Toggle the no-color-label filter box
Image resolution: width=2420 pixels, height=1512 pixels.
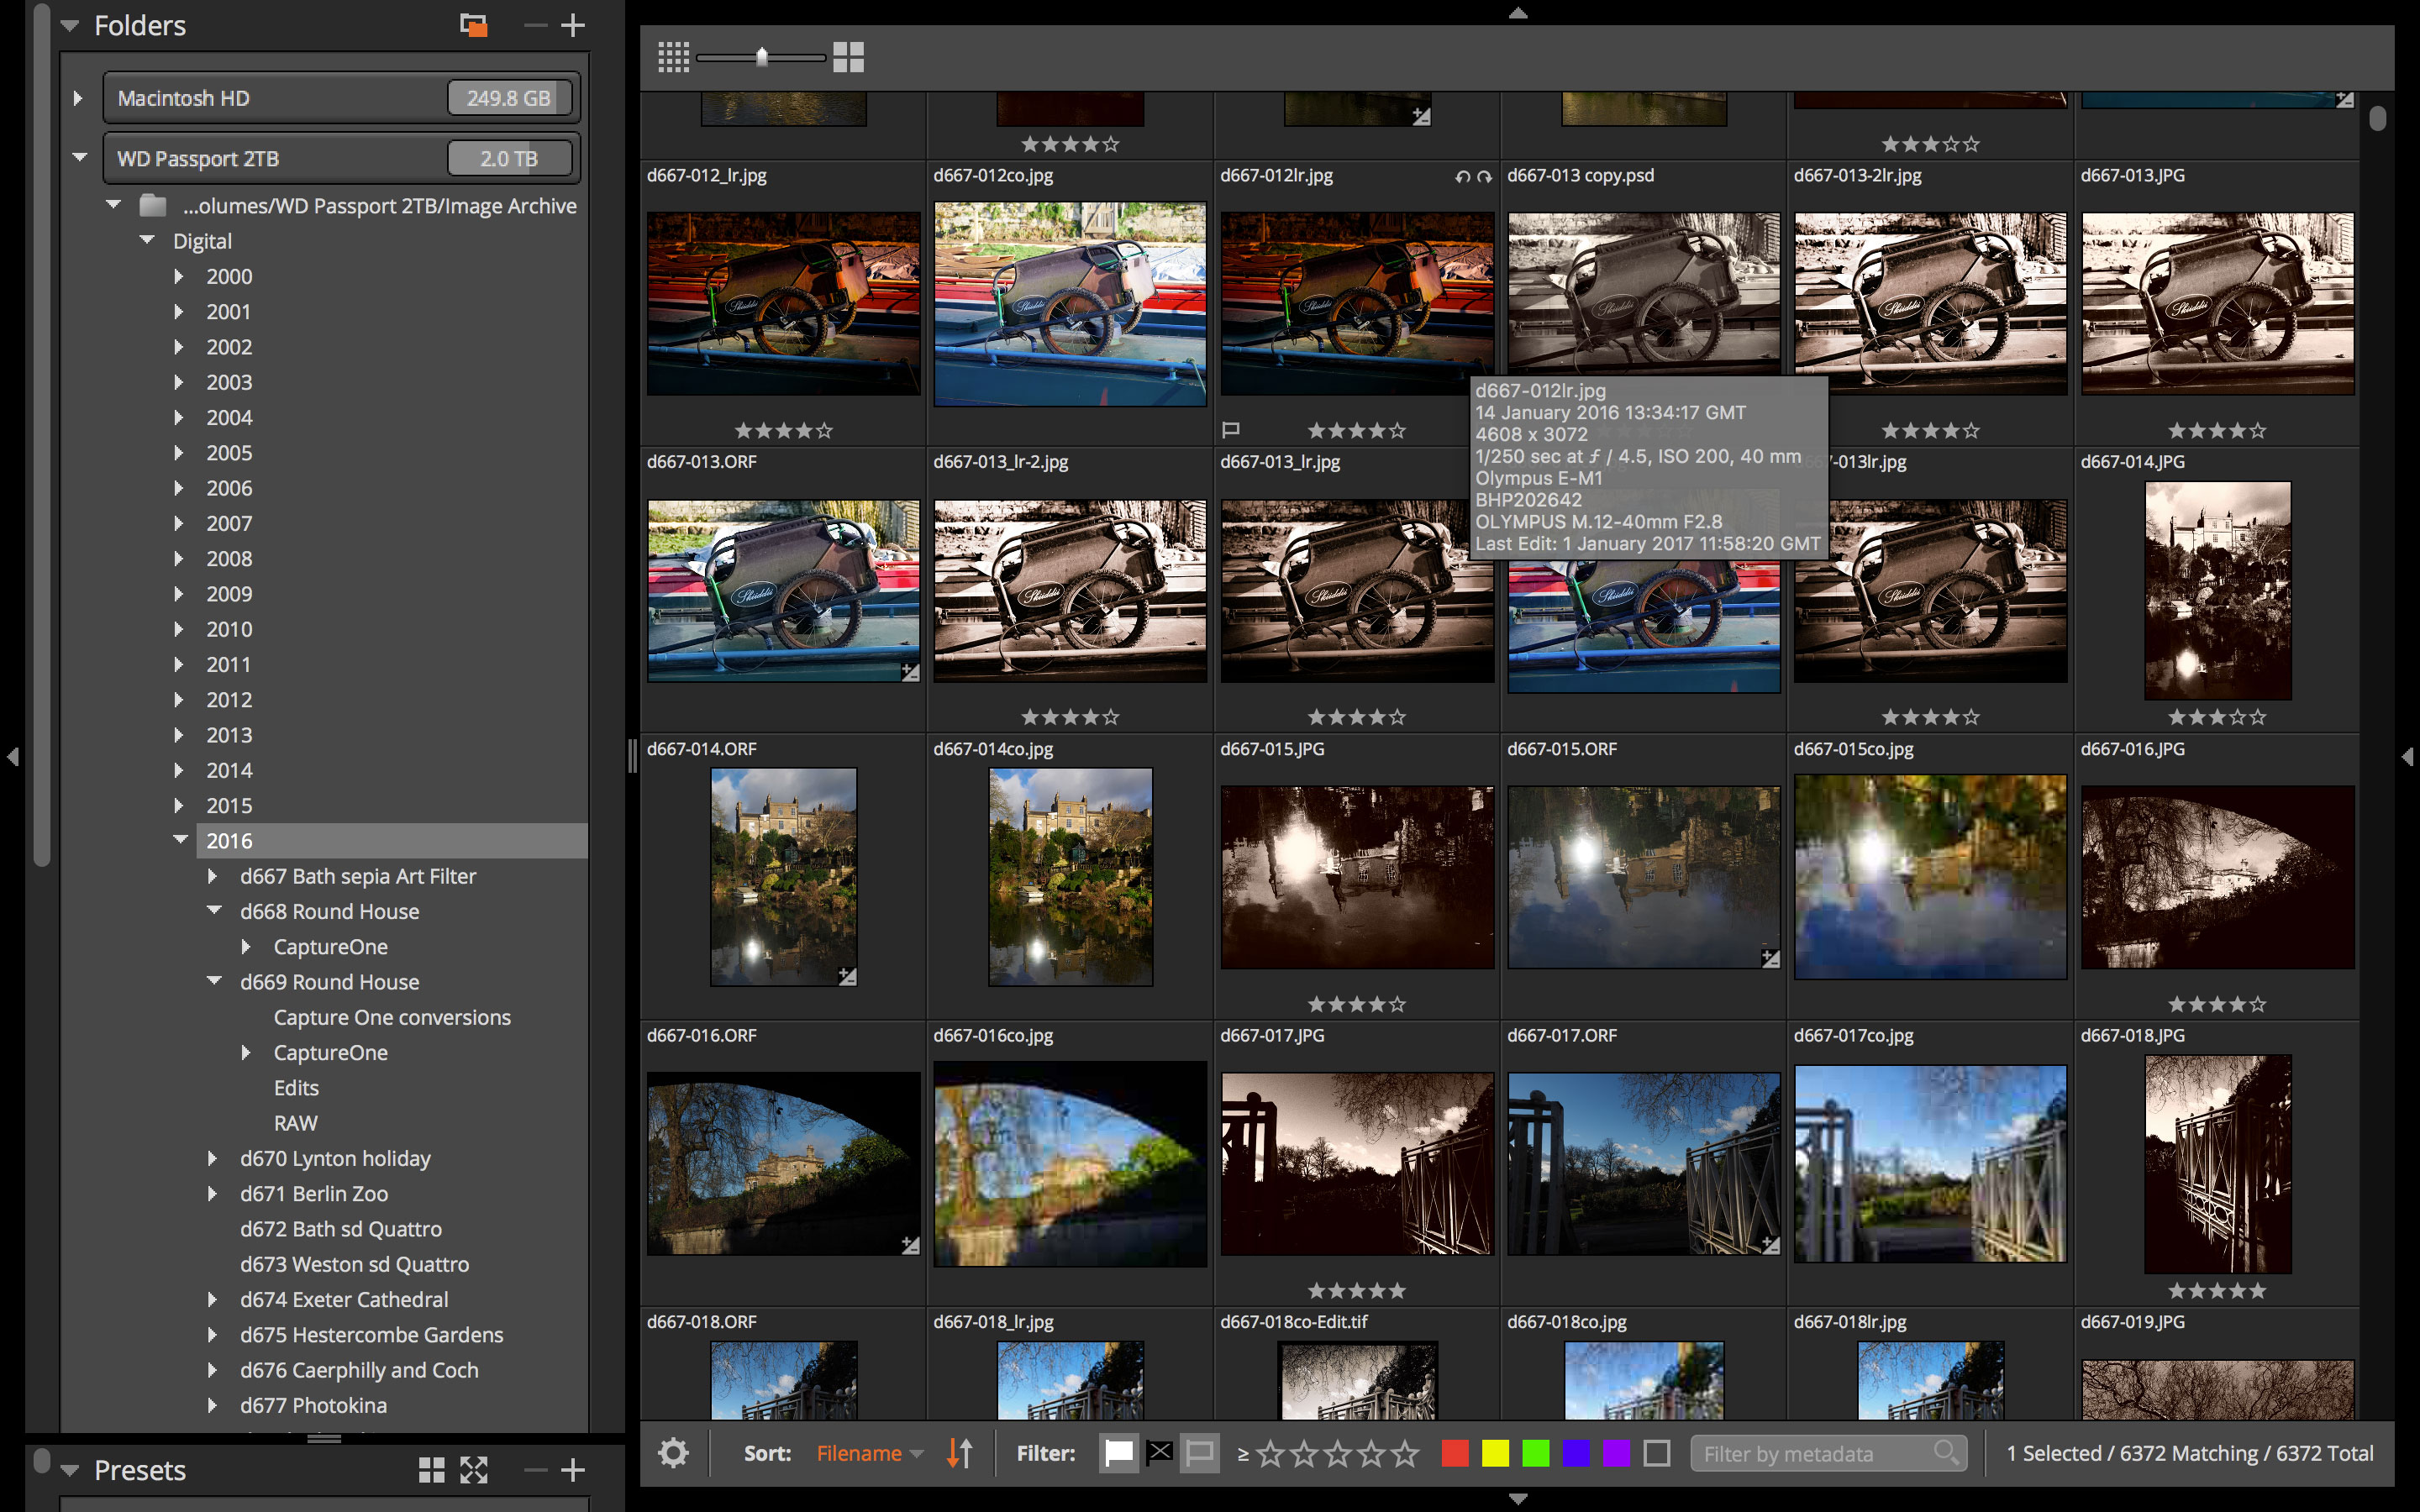(x=1657, y=1453)
